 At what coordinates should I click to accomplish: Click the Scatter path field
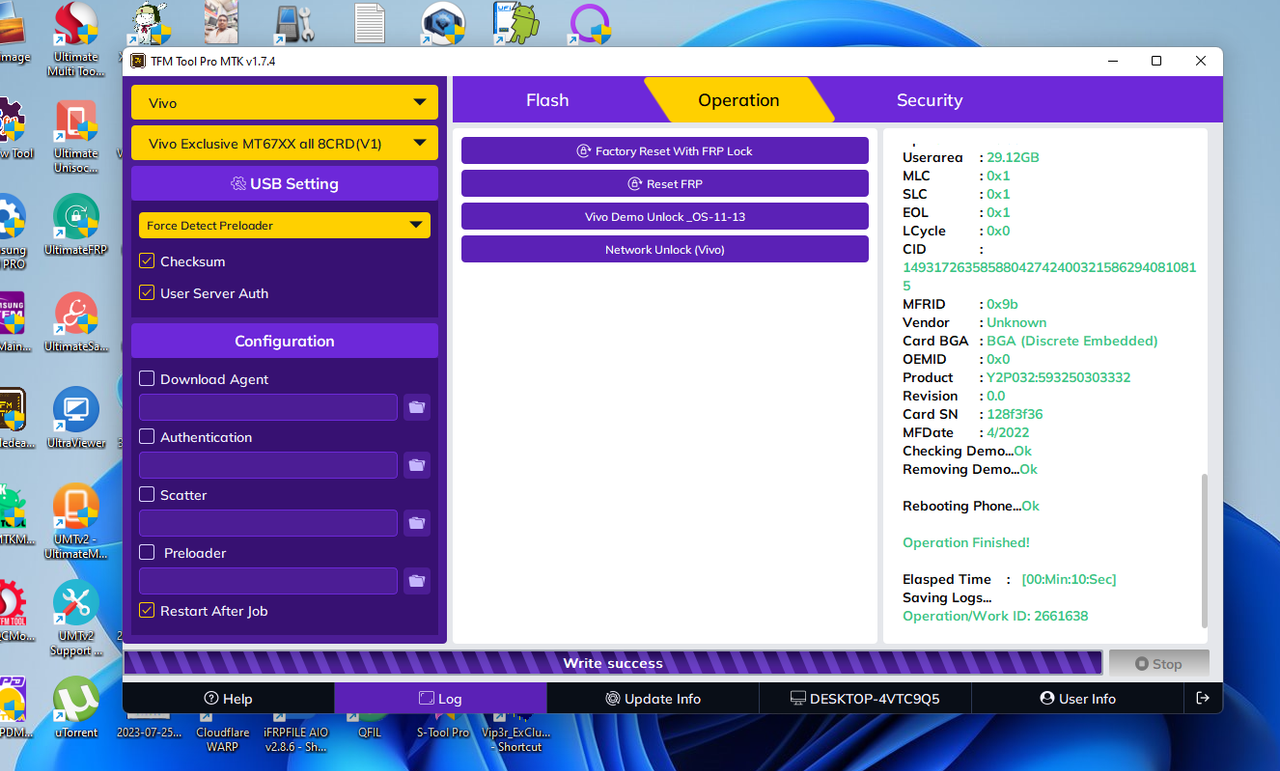(x=268, y=523)
